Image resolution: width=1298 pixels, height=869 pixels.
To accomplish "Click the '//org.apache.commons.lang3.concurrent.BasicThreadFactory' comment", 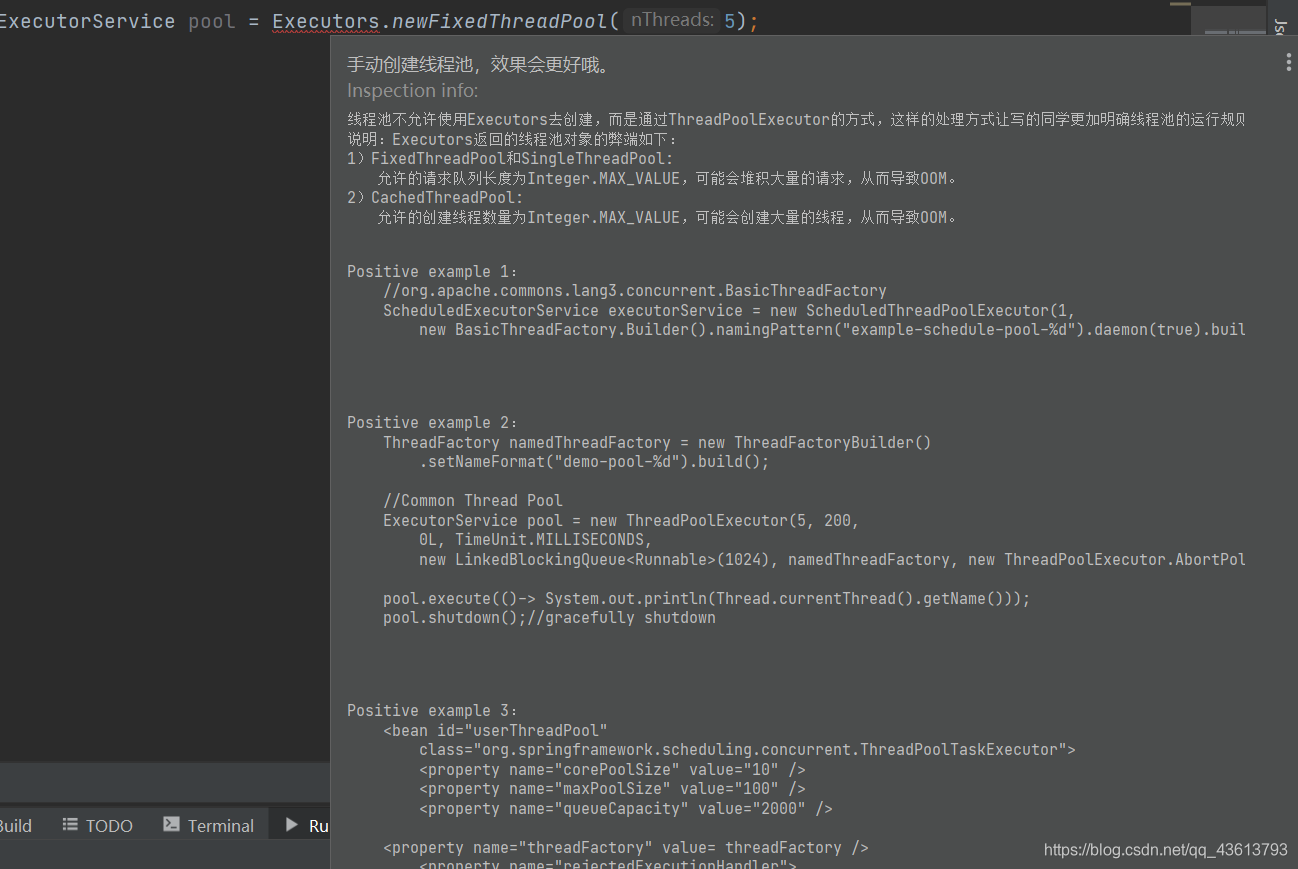I will [635, 291].
